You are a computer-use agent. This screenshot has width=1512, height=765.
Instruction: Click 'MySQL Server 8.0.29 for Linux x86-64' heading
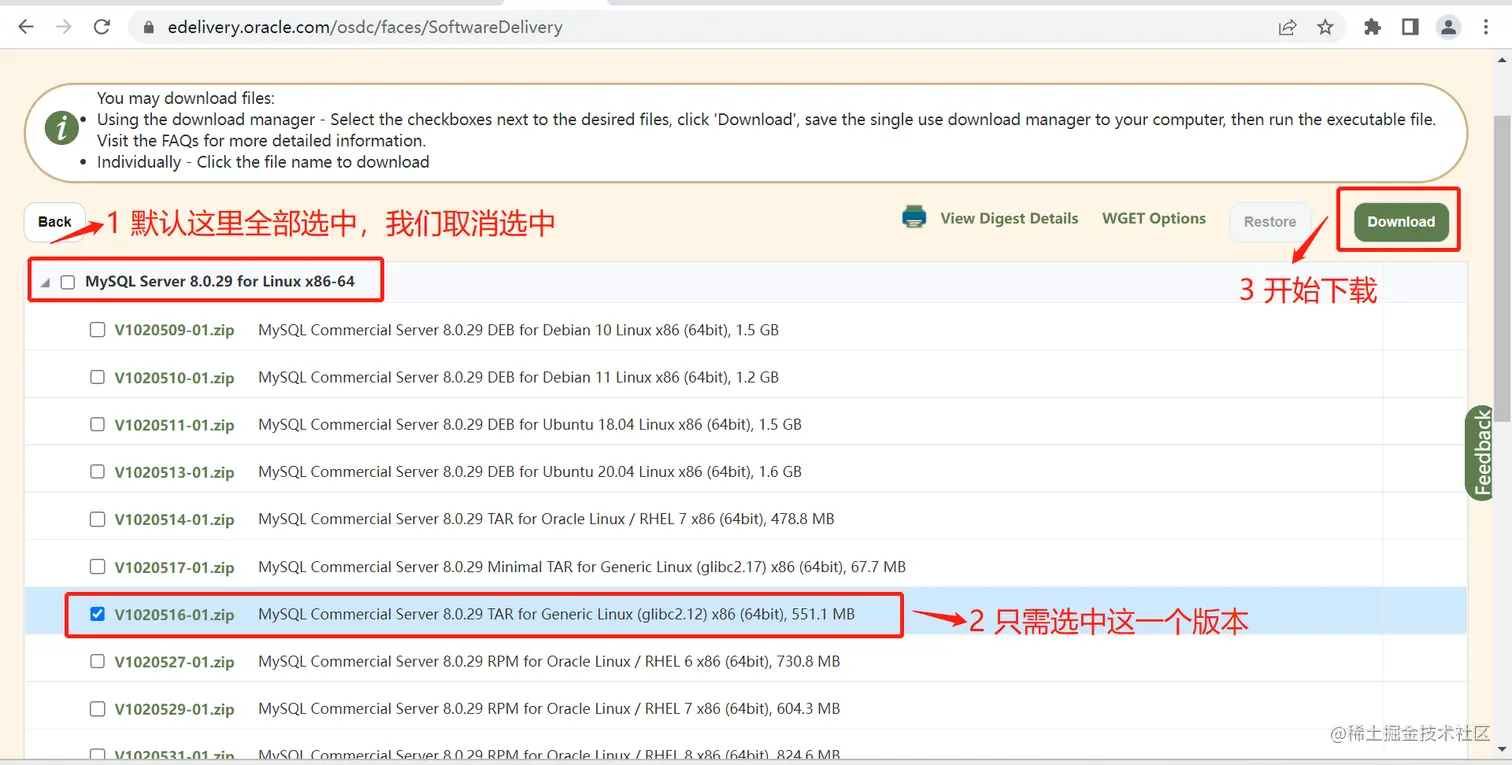220,282
